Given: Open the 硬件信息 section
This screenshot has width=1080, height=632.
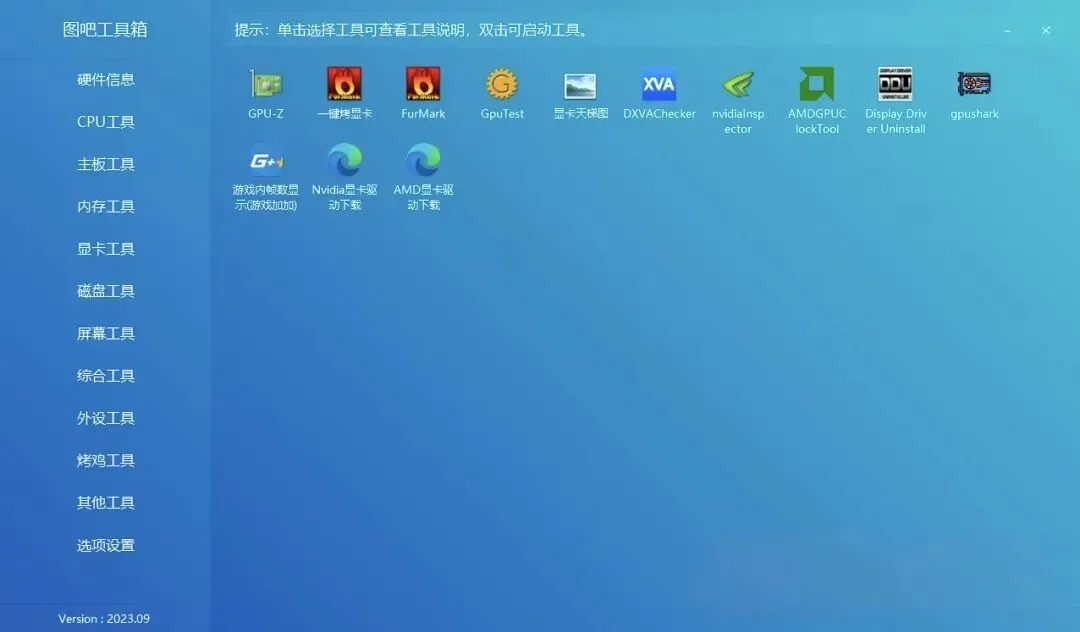Looking at the screenshot, I should (x=105, y=79).
